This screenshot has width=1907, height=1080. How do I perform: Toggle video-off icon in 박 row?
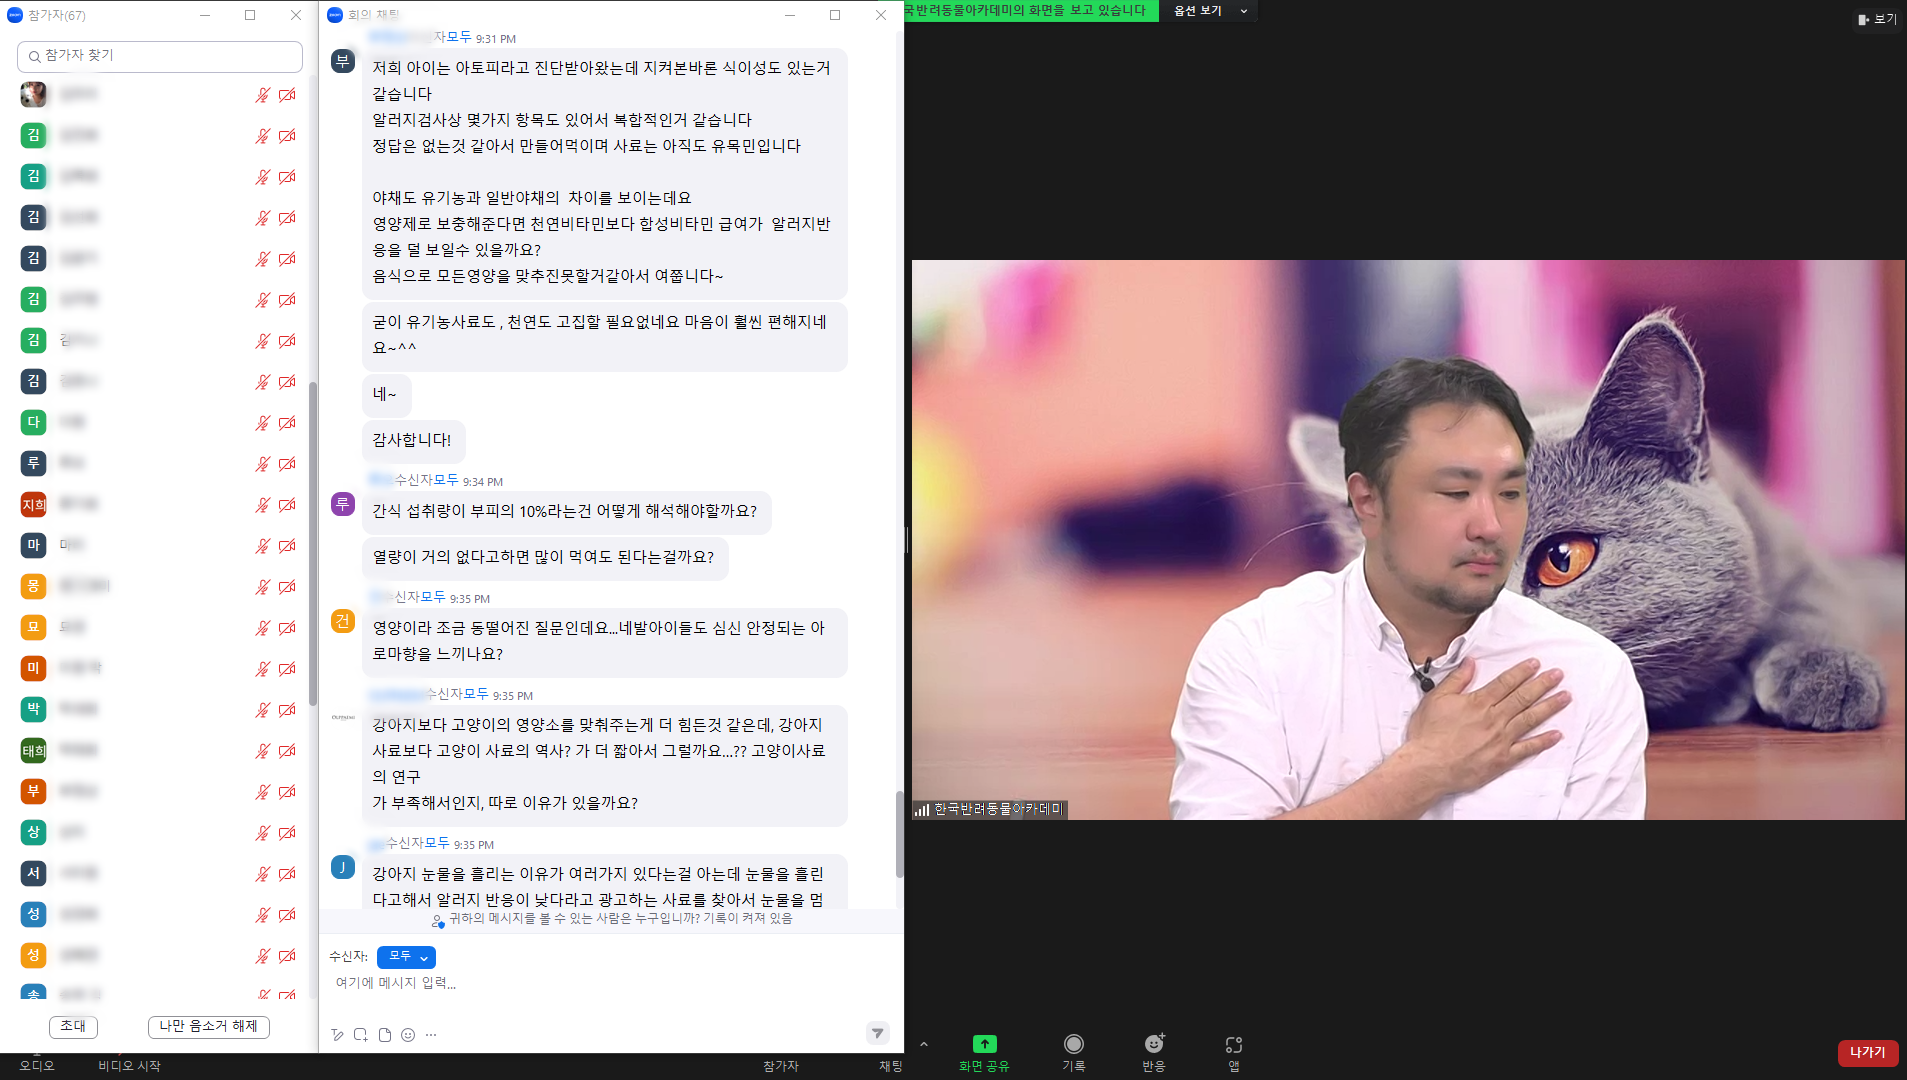[x=287, y=710]
